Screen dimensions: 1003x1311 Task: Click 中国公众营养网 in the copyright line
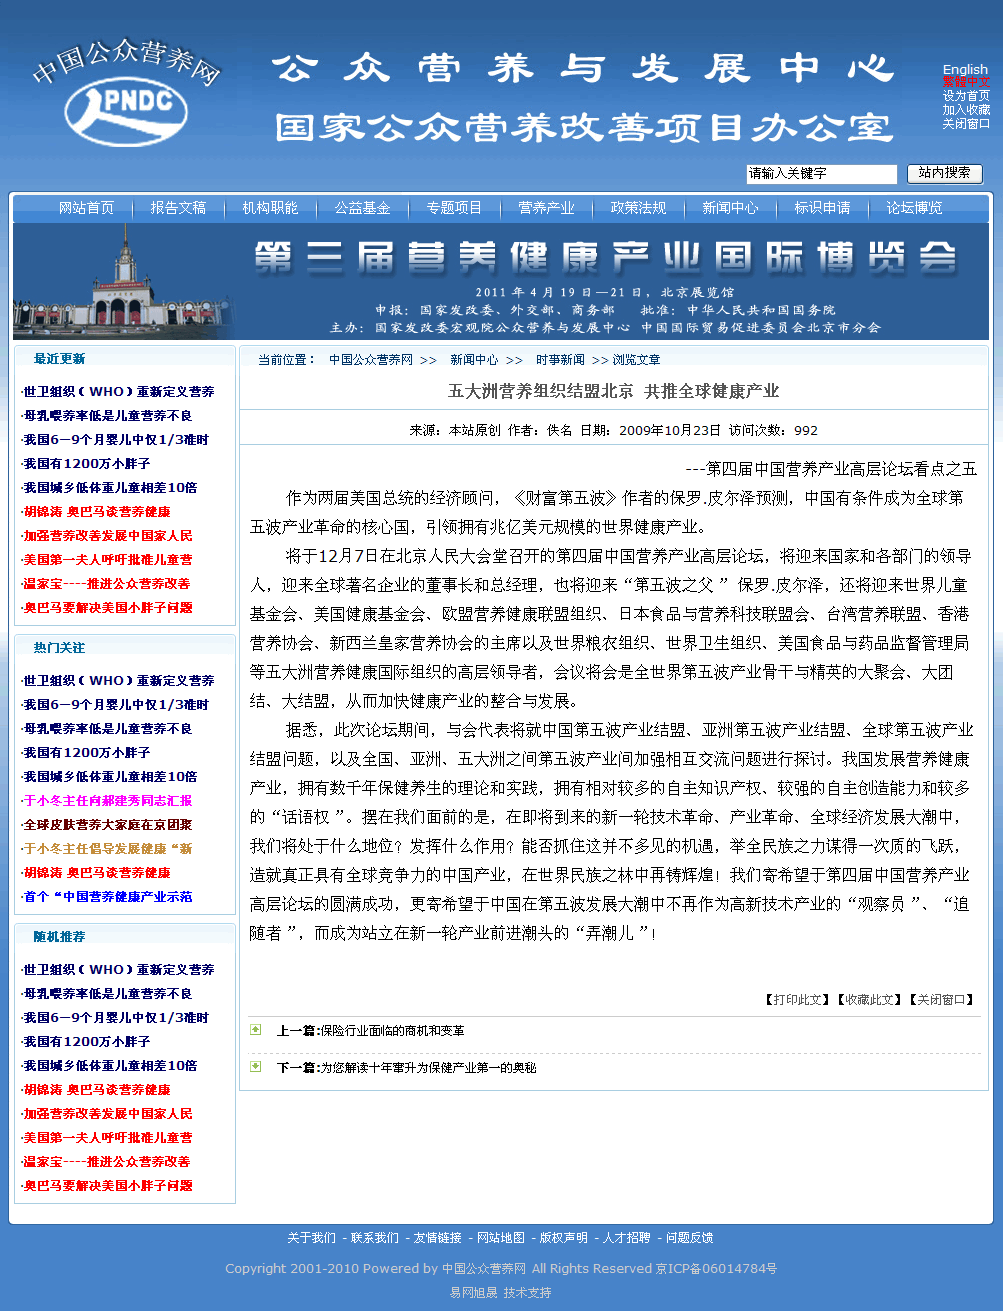coord(484,1269)
